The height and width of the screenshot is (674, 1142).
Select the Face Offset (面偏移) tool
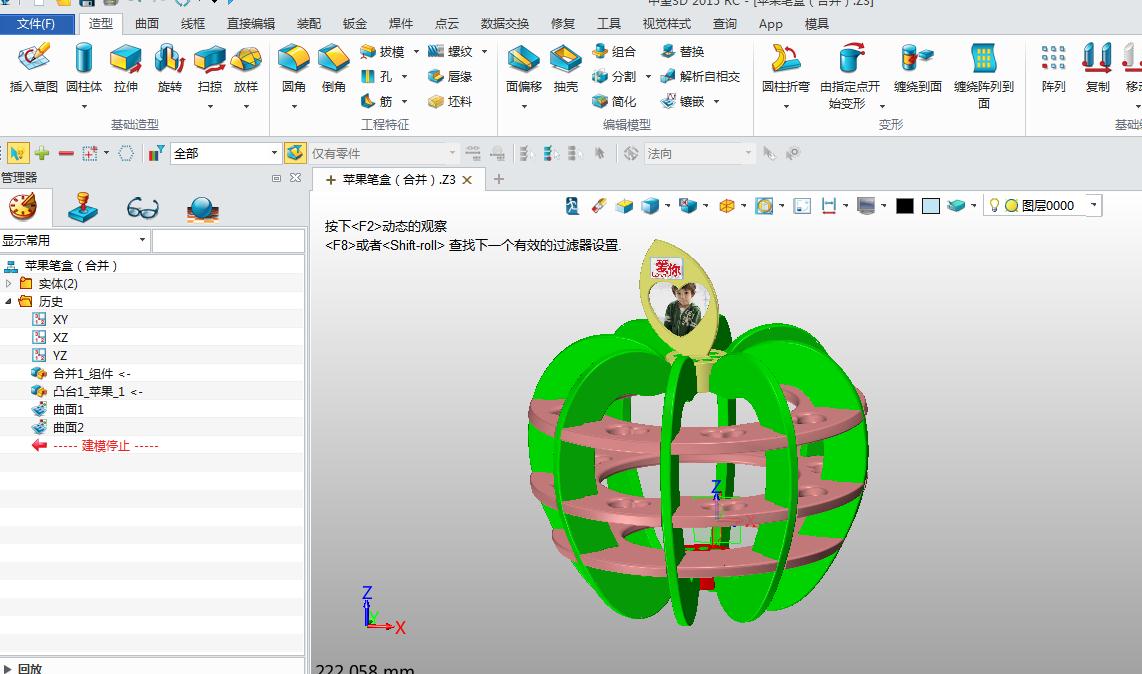pos(524,68)
